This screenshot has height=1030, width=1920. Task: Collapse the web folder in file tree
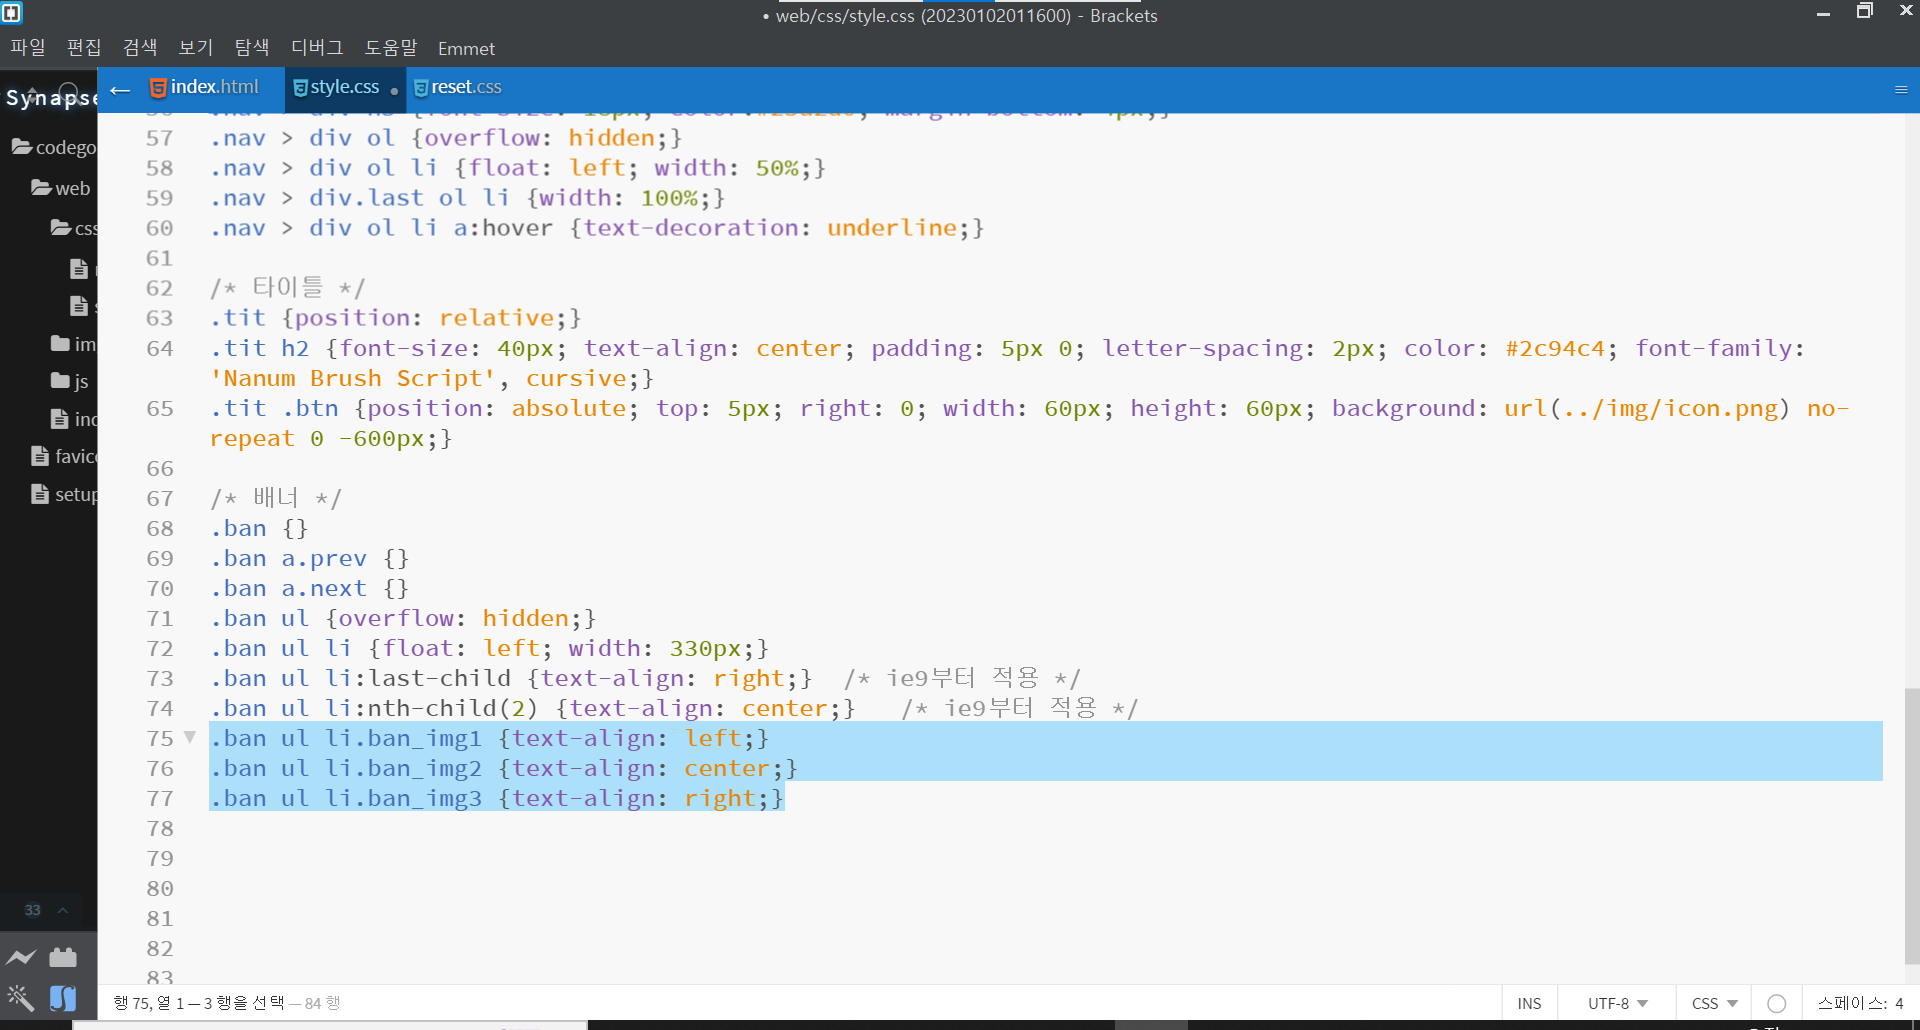tap(60, 188)
